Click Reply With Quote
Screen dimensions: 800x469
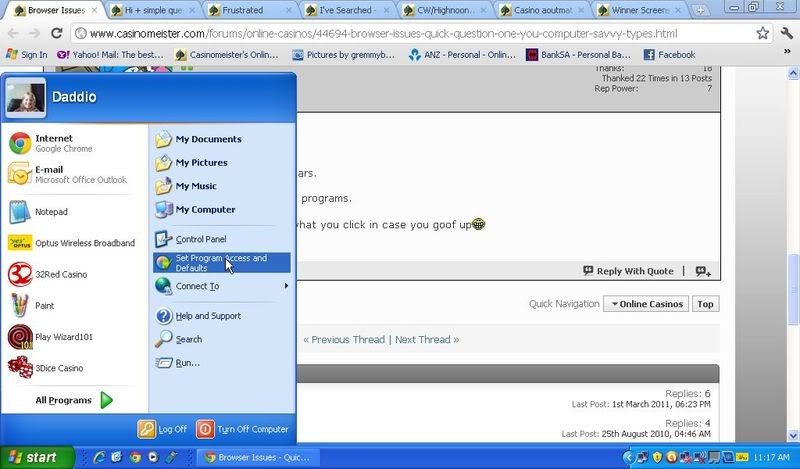[x=629, y=271]
